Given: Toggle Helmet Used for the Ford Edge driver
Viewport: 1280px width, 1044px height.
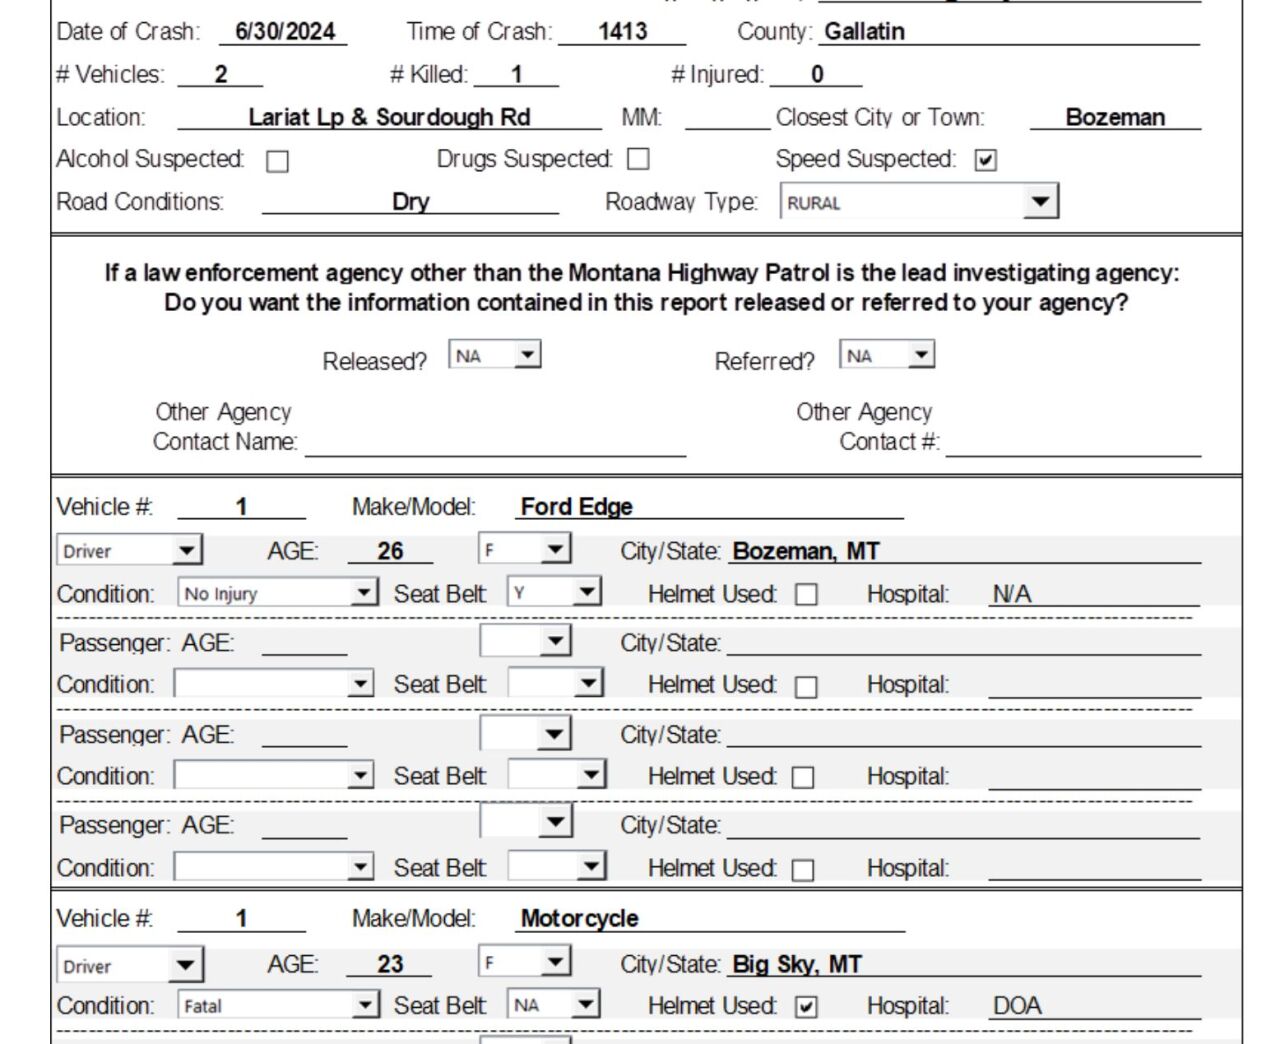Looking at the screenshot, I should pyautogui.click(x=806, y=595).
